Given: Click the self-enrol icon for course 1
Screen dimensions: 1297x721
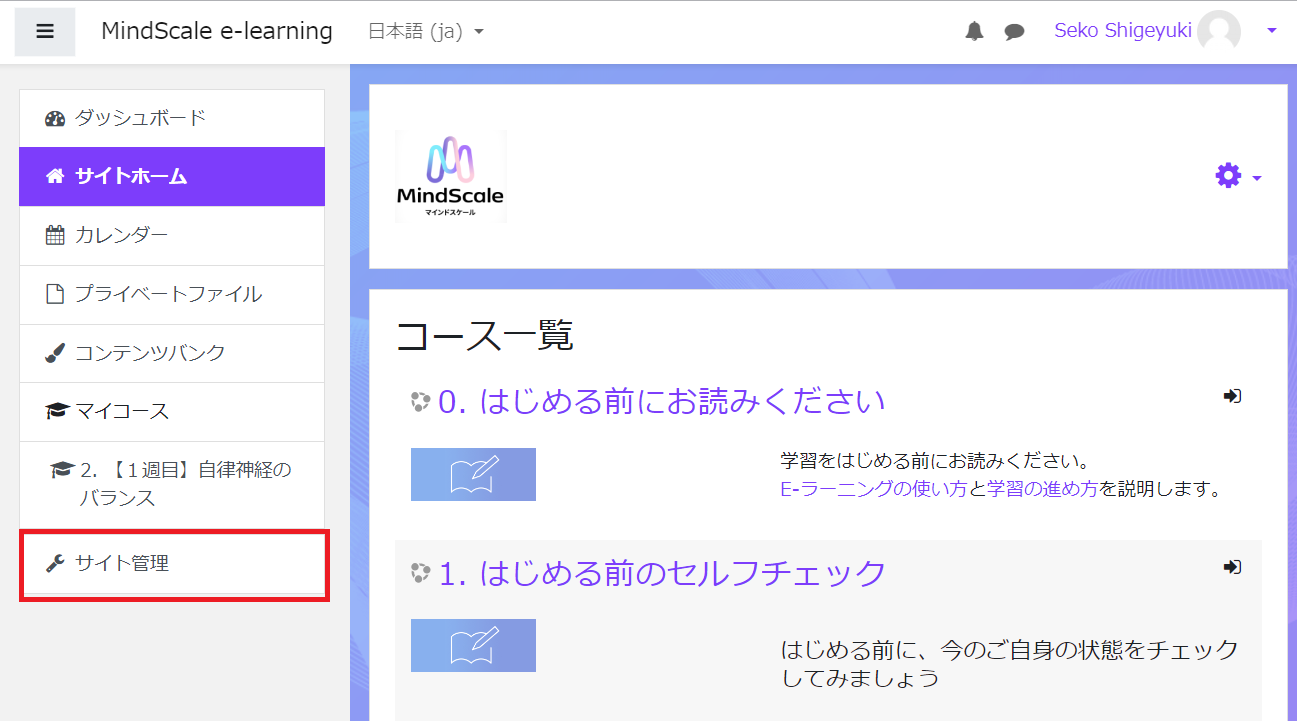Looking at the screenshot, I should coord(1232,567).
